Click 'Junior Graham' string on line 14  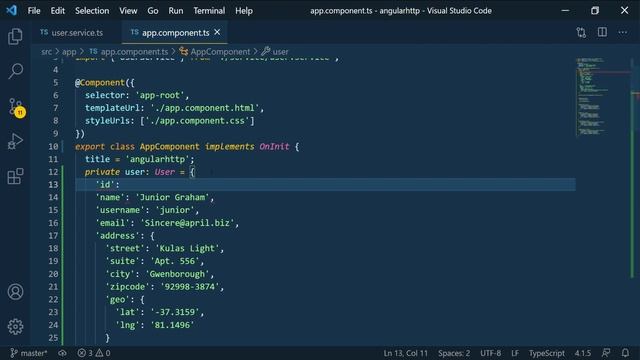pos(173,198)
